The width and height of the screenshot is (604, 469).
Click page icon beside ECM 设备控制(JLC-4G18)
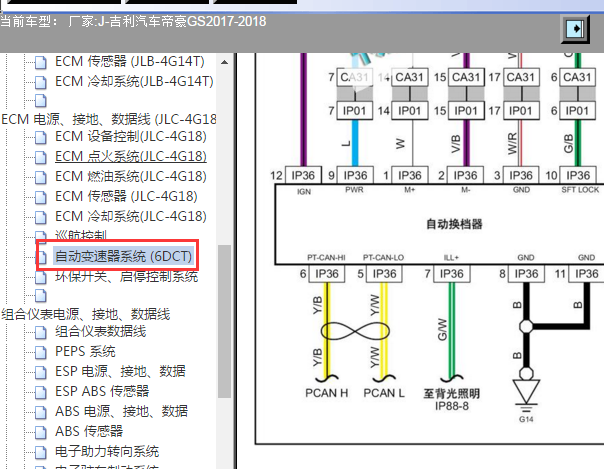pos(40,137)
